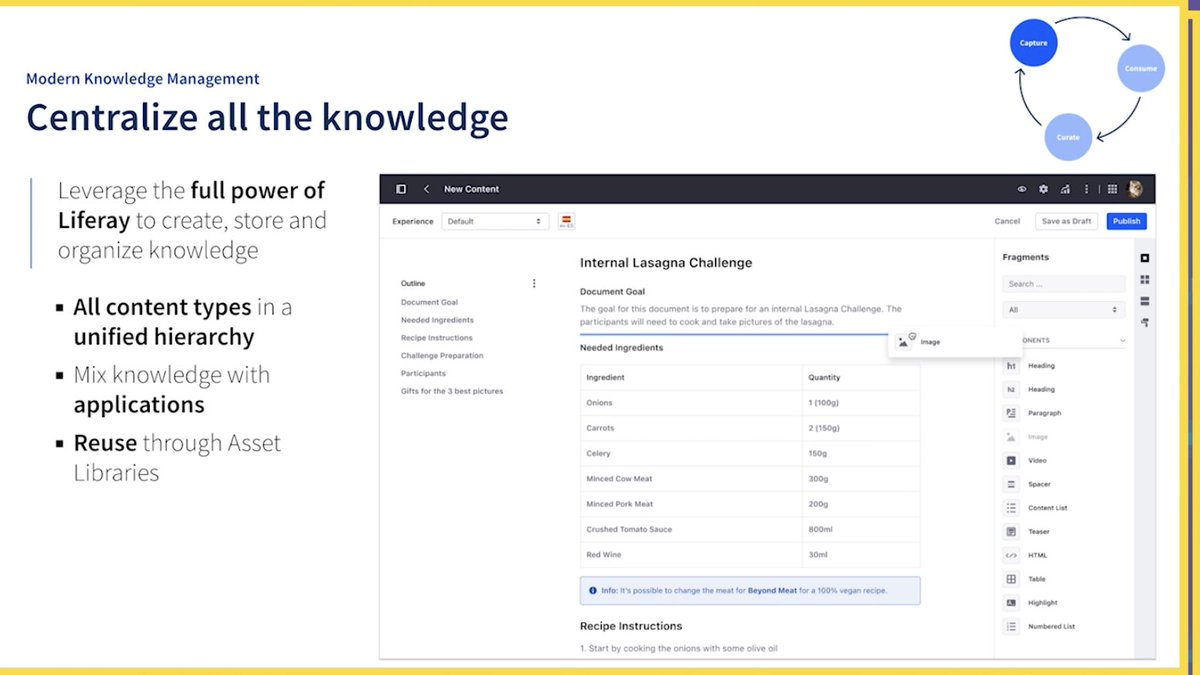Click the Beyond Meat bold text in info
This screenshot has width=1200, height=675.
pyautogui.click(x=772, y=591)
